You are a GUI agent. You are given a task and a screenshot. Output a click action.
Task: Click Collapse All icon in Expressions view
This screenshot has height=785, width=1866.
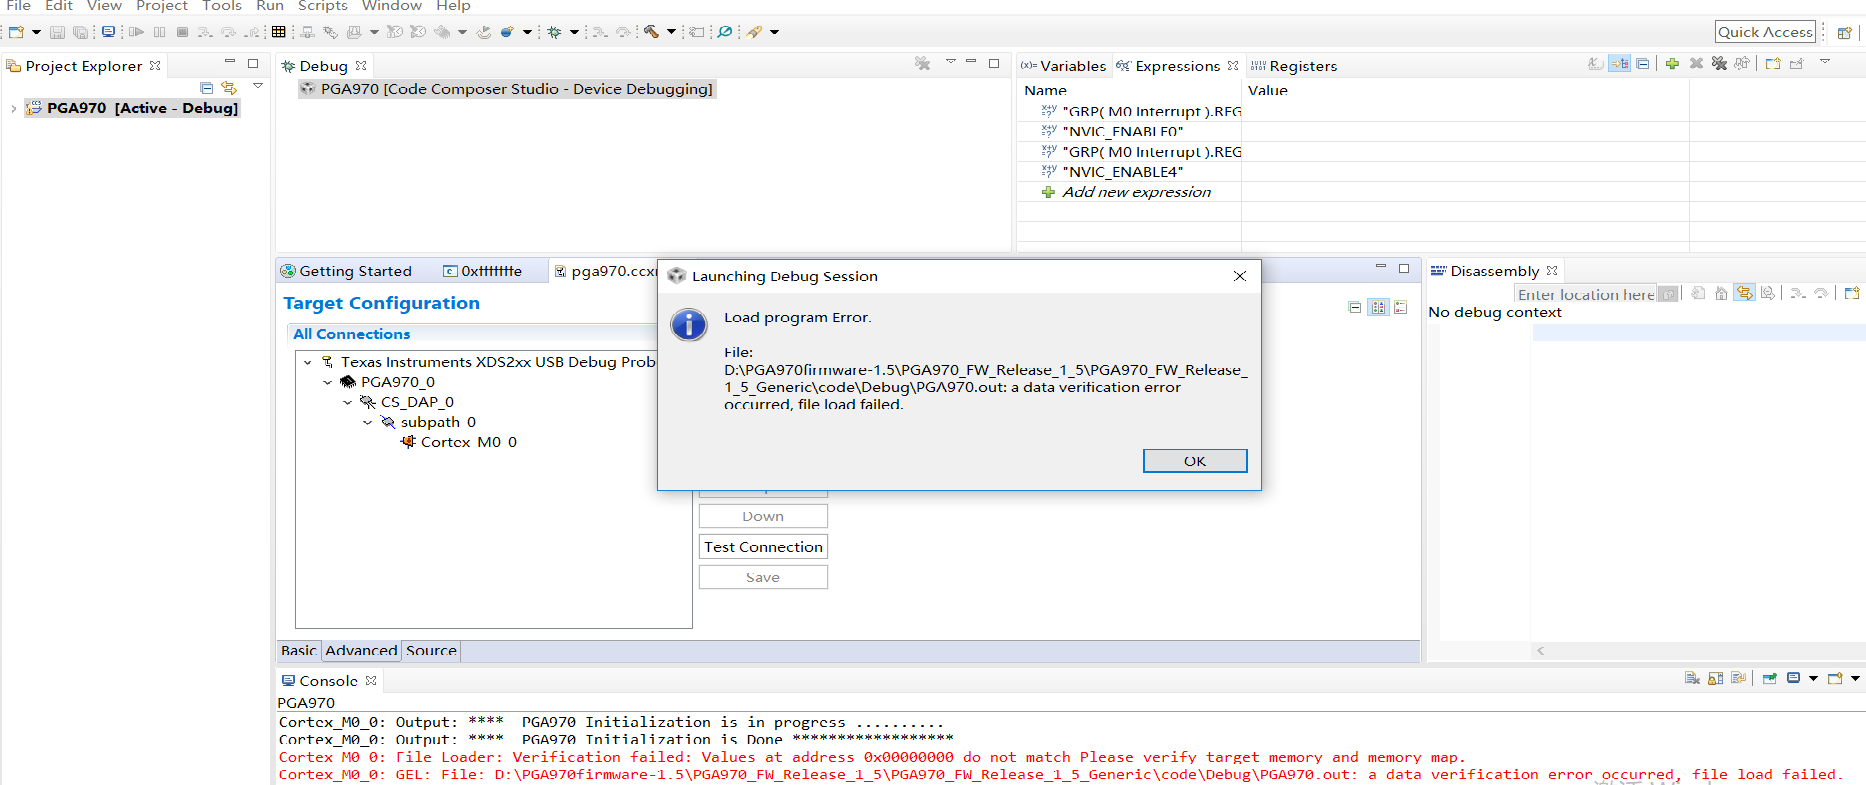coord(1643,63)
